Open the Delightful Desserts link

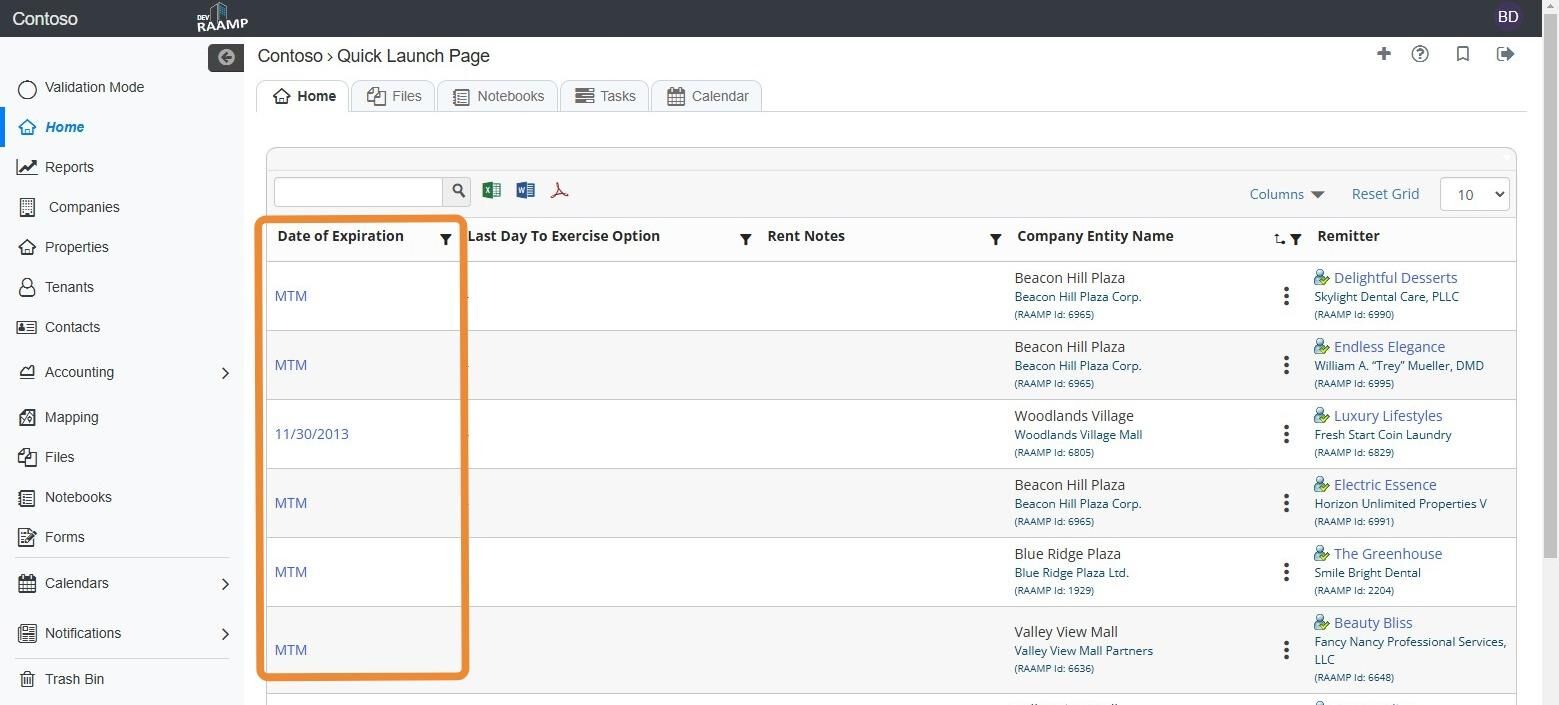click(x=1395, y=278)
